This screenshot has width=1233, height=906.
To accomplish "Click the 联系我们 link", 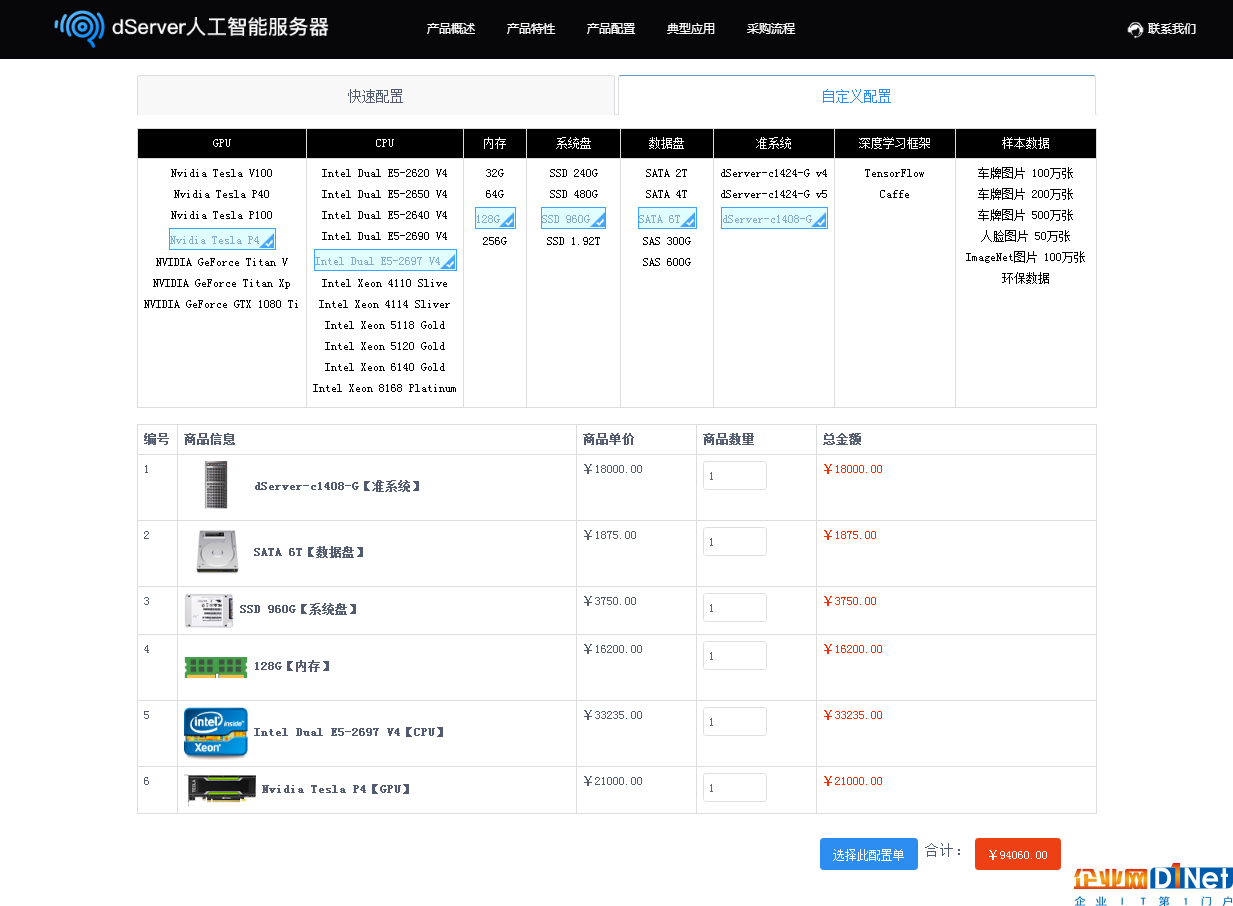I will 1172,29.
